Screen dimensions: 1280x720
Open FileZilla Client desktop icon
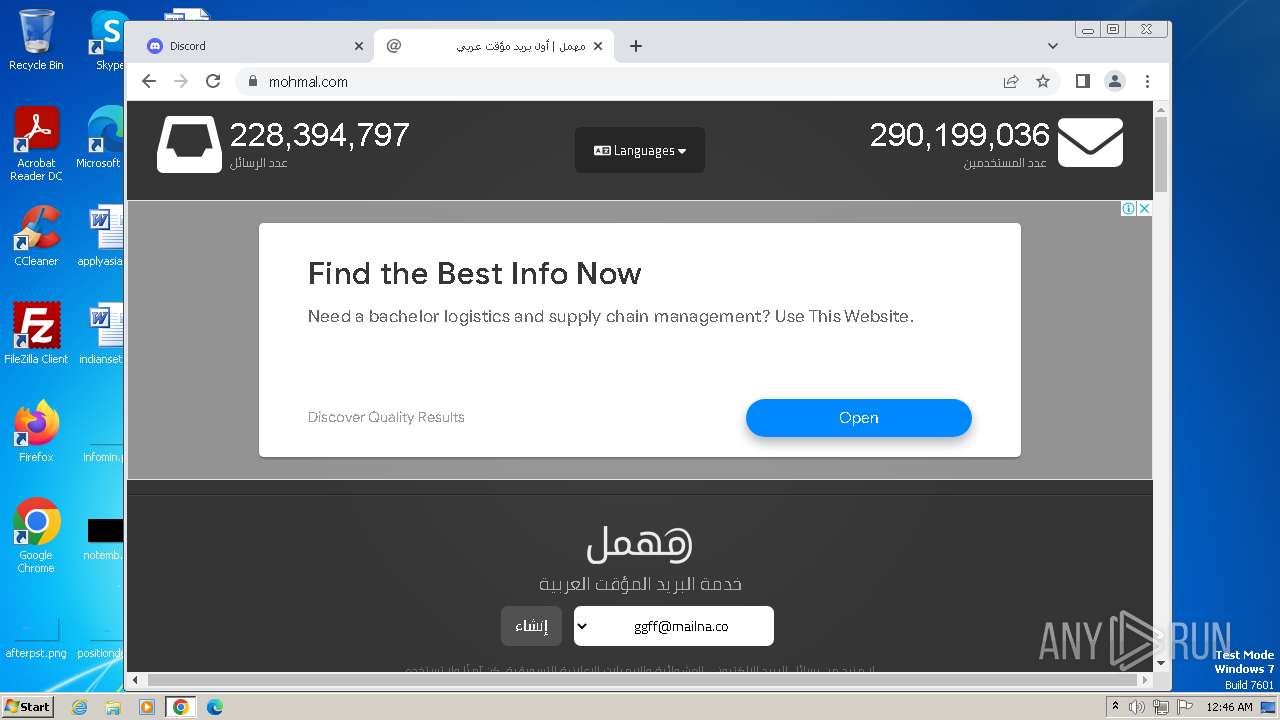[36, 335]
